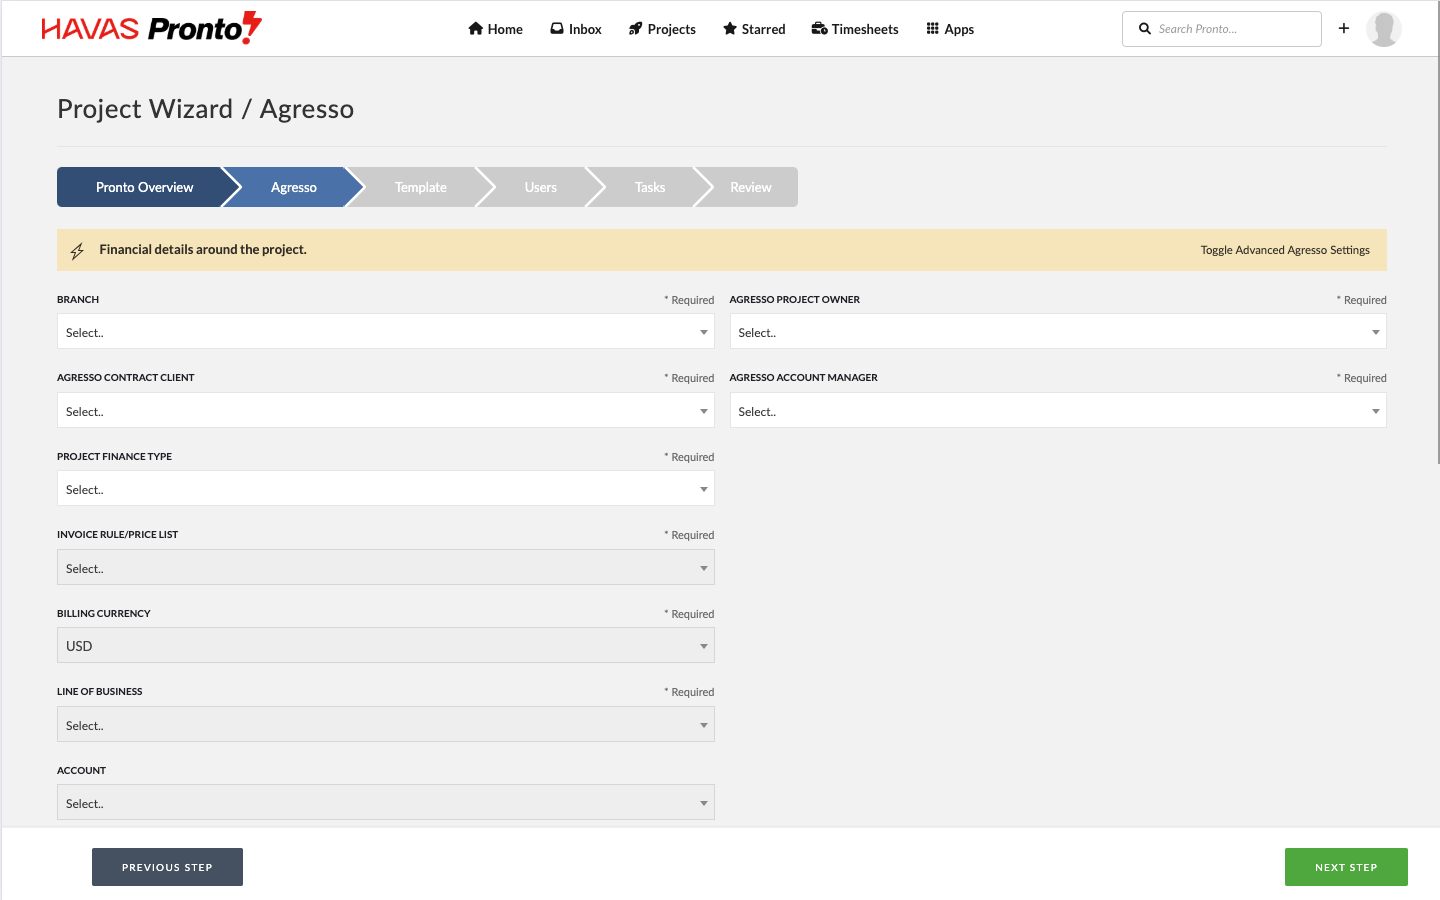Image resolution: width=1440 pixels, height=900 pixels.
Task: Open the Agresso Project Owner dropdown
Action: click(1057, 332)
